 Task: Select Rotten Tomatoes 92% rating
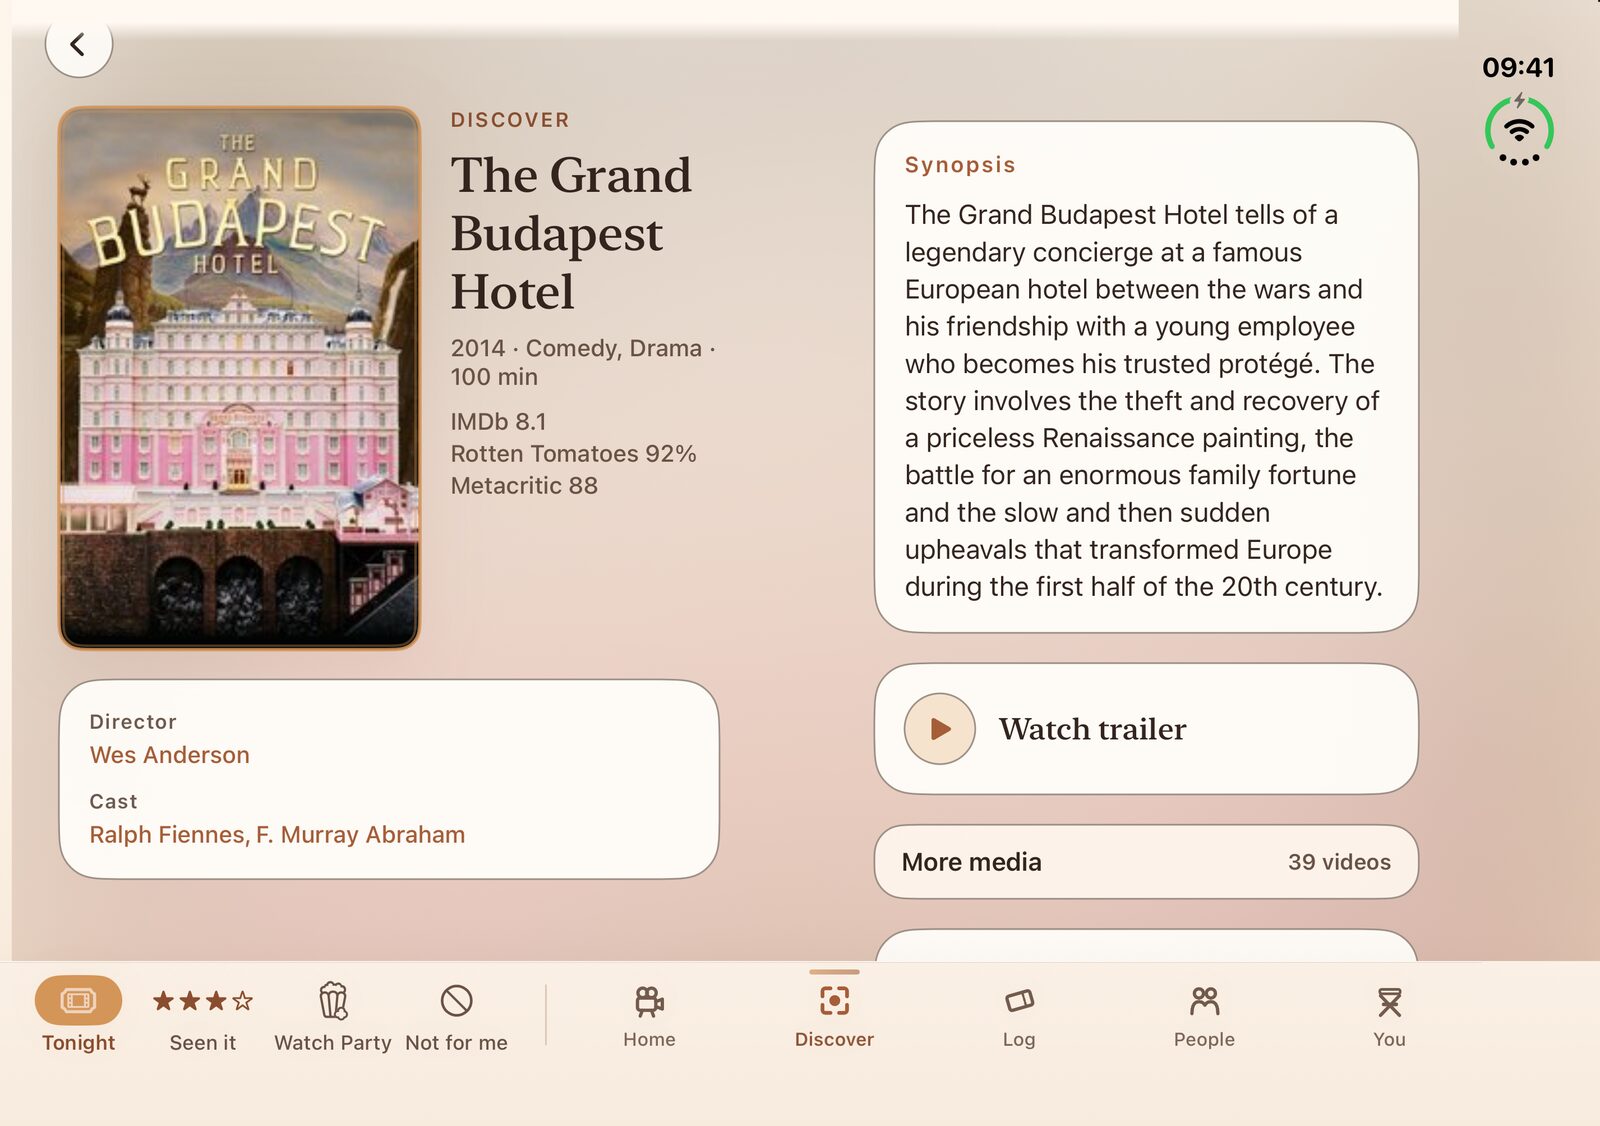[x=573, y=454]
